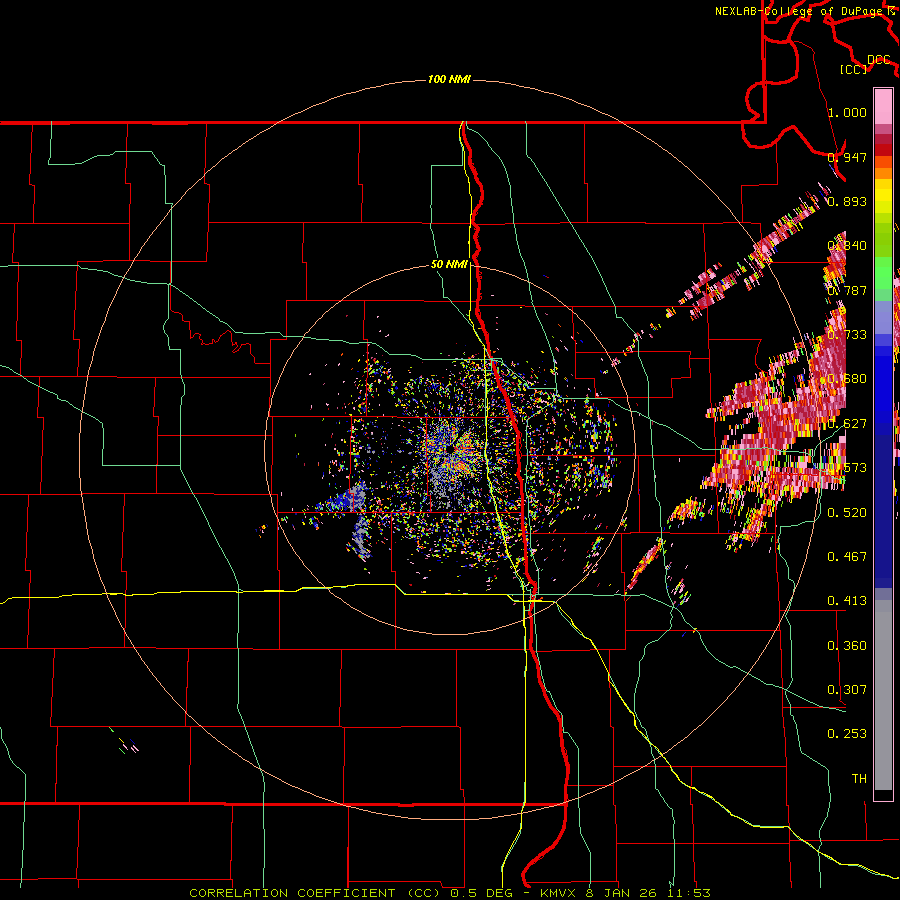Click "CORRELATION COEFFICIENT (CC)" caption text

pos(316,893)
